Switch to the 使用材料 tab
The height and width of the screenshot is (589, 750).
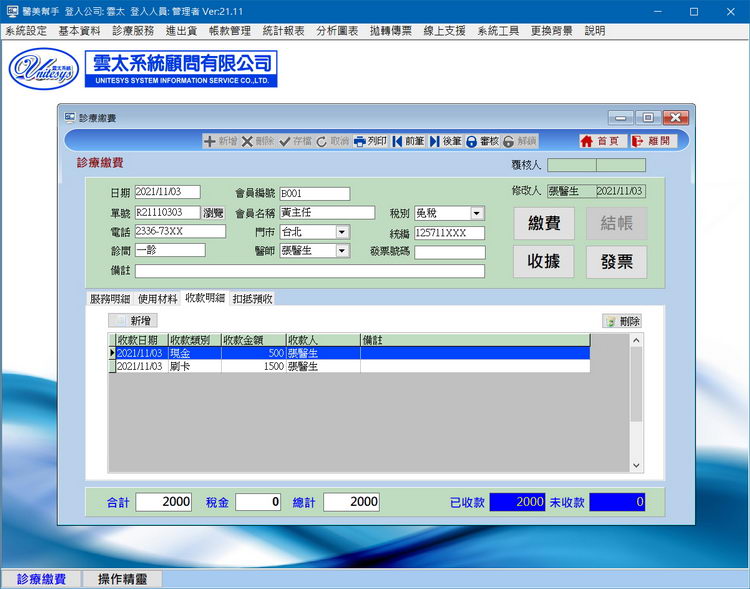click(157, 299)
